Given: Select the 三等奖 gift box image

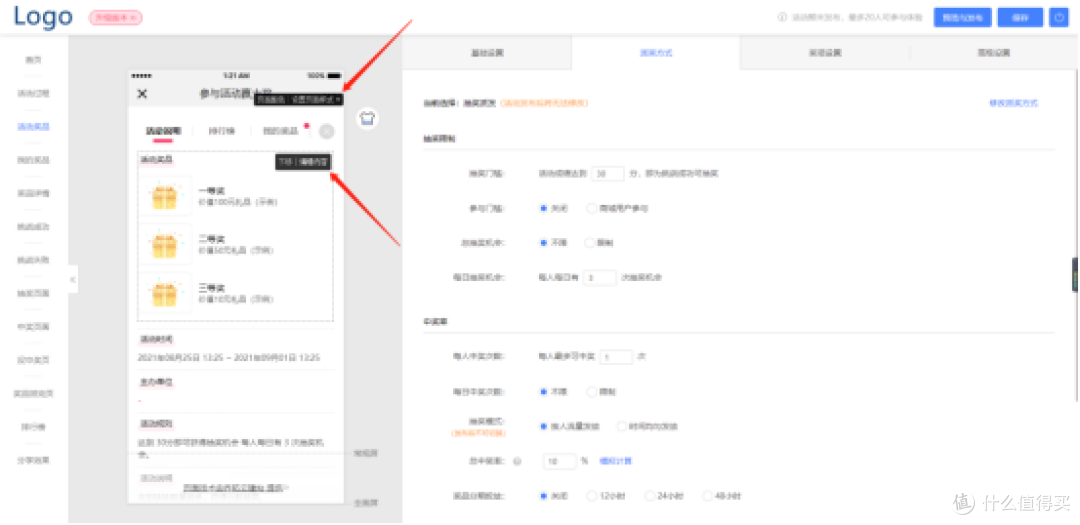Looking at the screenshot, I should pyautogui.click(x=165, y=293).
